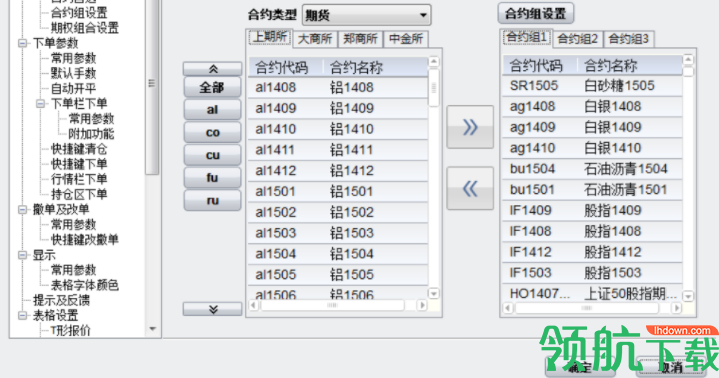Viewport: 719px width, 378px height.
Task: Select the 合约组3 tab
Action: click(x=629, y=39)
